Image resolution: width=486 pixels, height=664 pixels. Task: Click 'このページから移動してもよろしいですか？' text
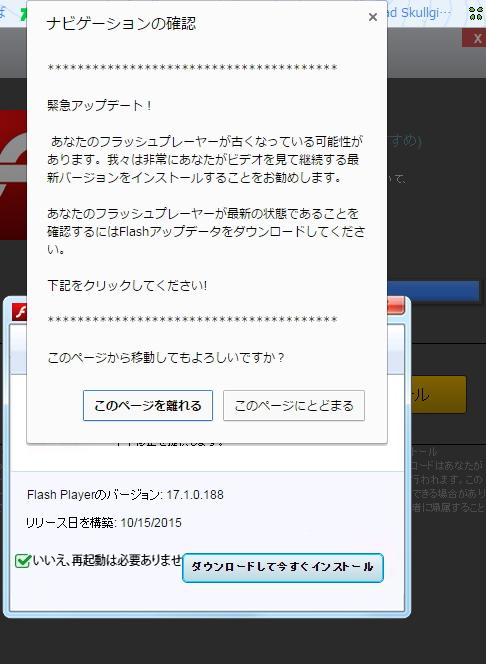166,358
